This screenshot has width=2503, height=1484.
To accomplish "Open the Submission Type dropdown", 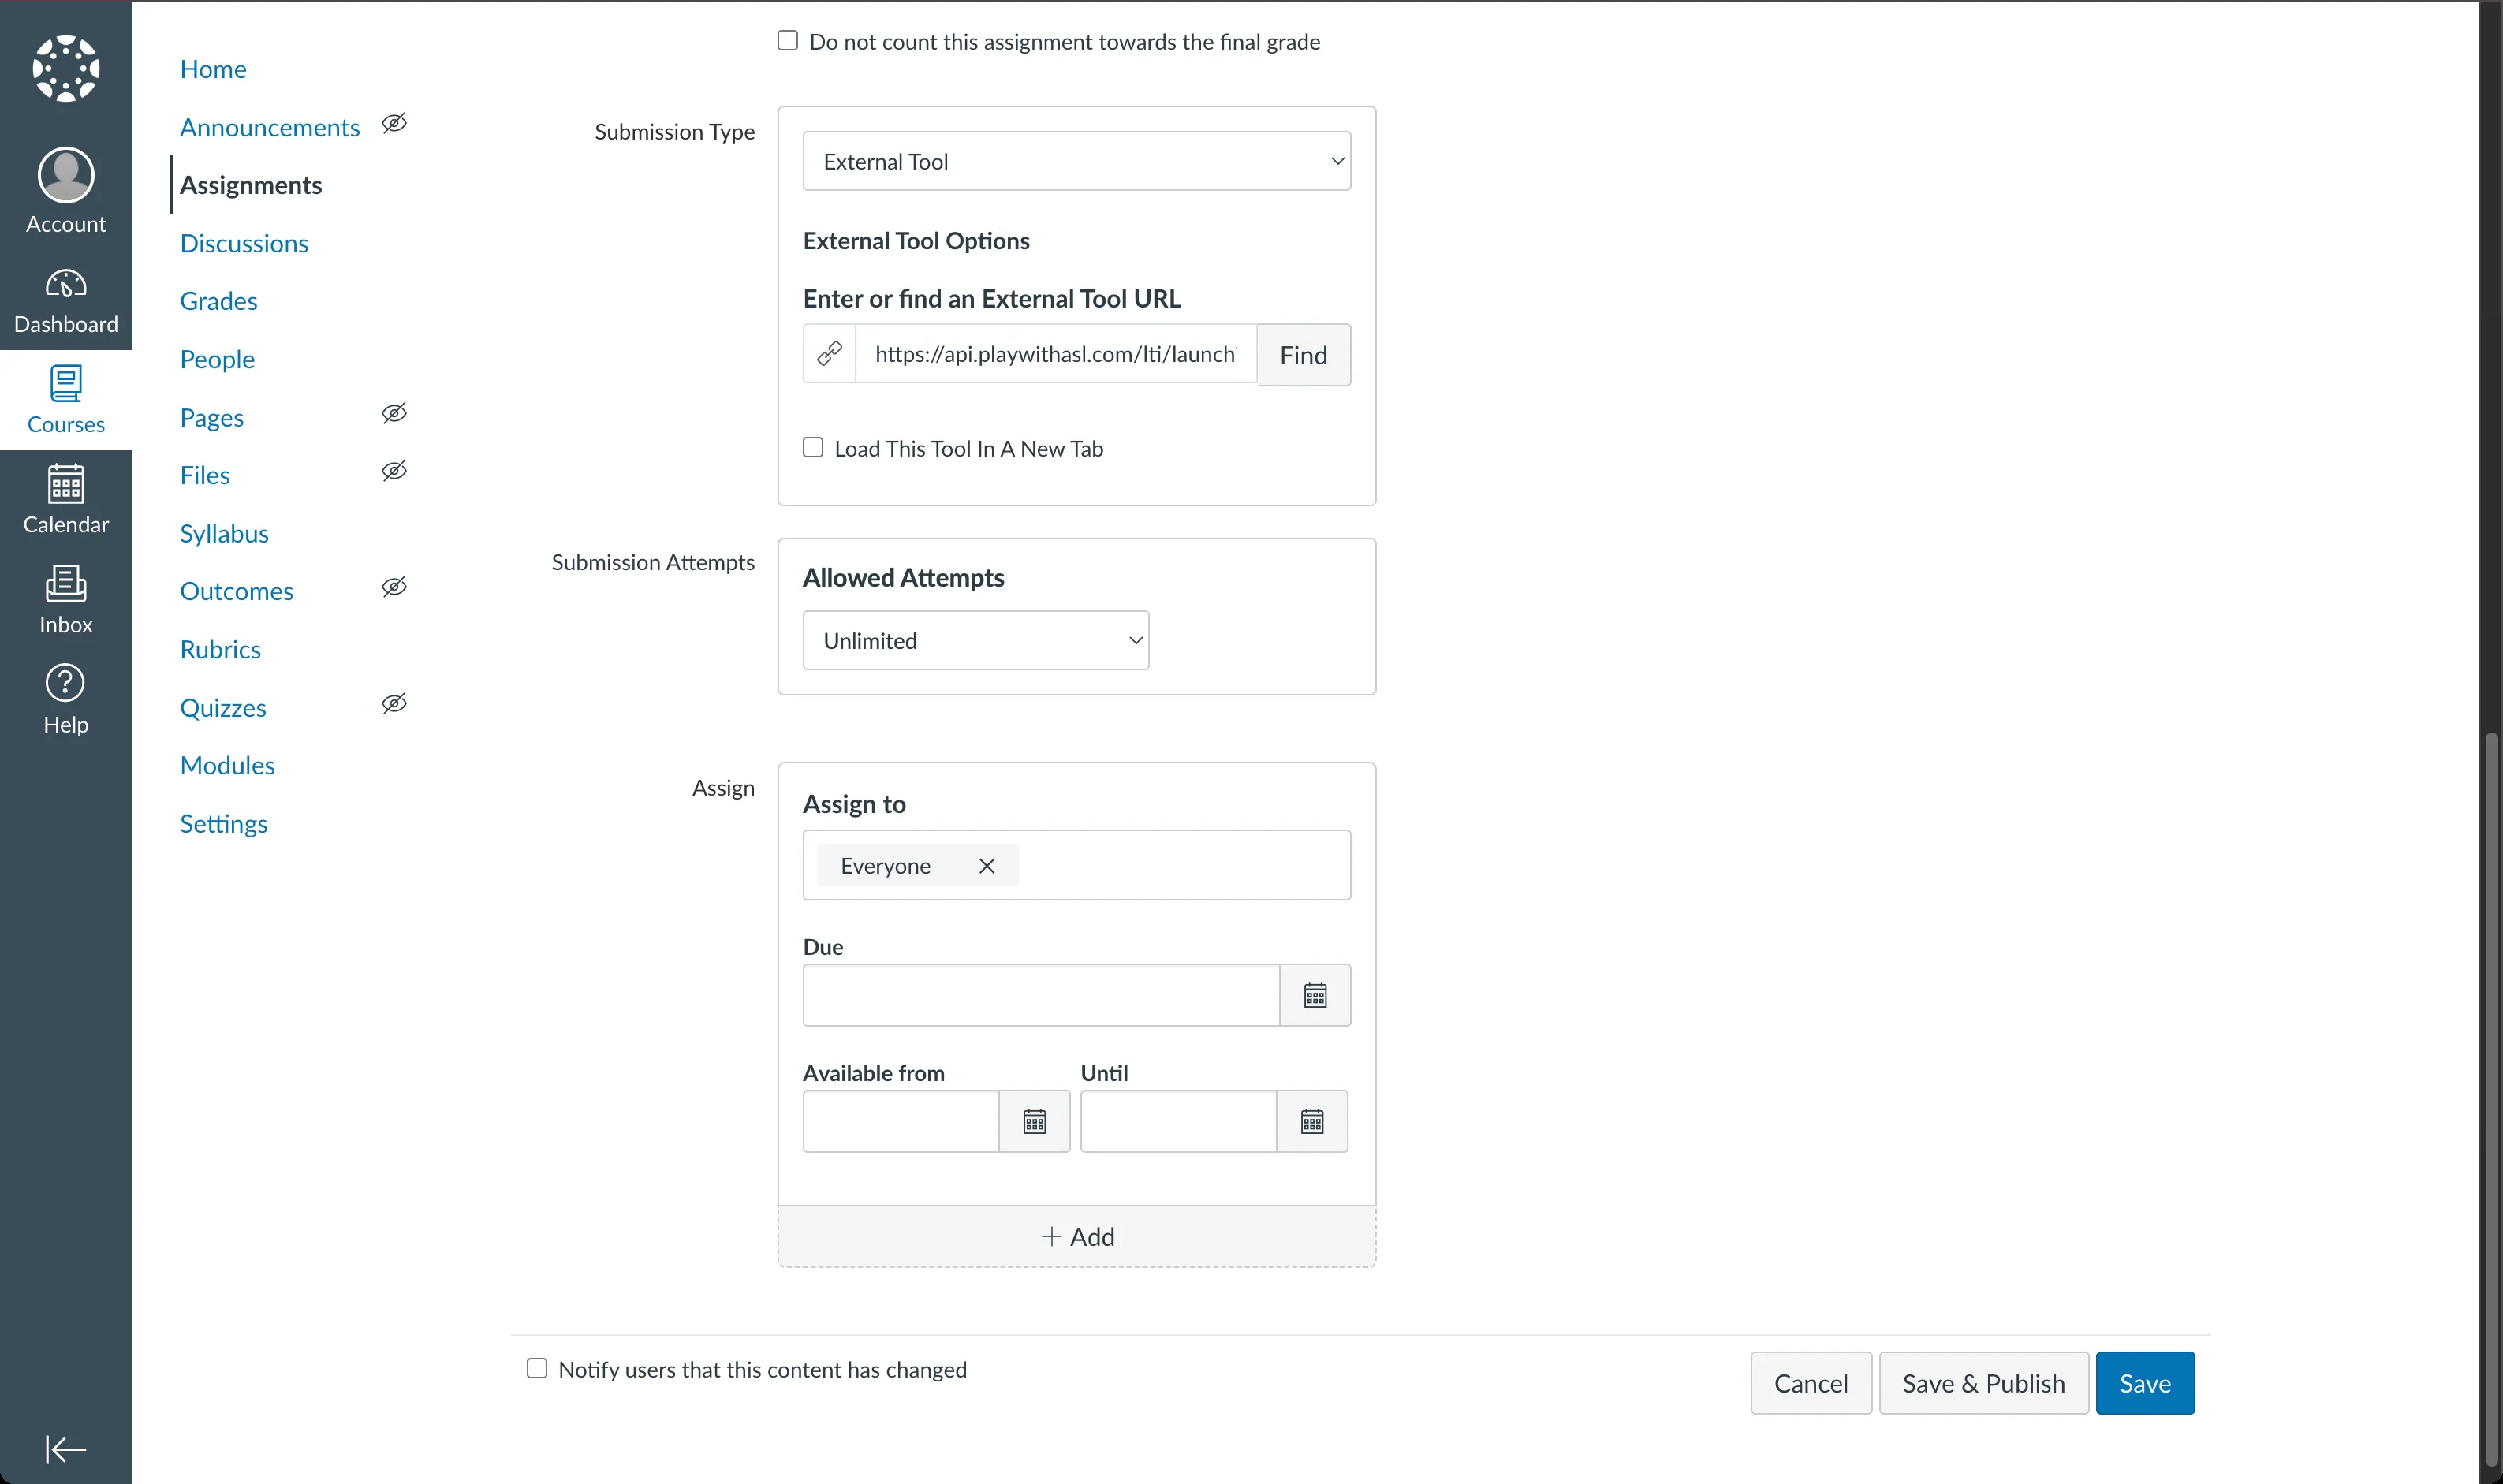I will click(x=1076, y=161).
